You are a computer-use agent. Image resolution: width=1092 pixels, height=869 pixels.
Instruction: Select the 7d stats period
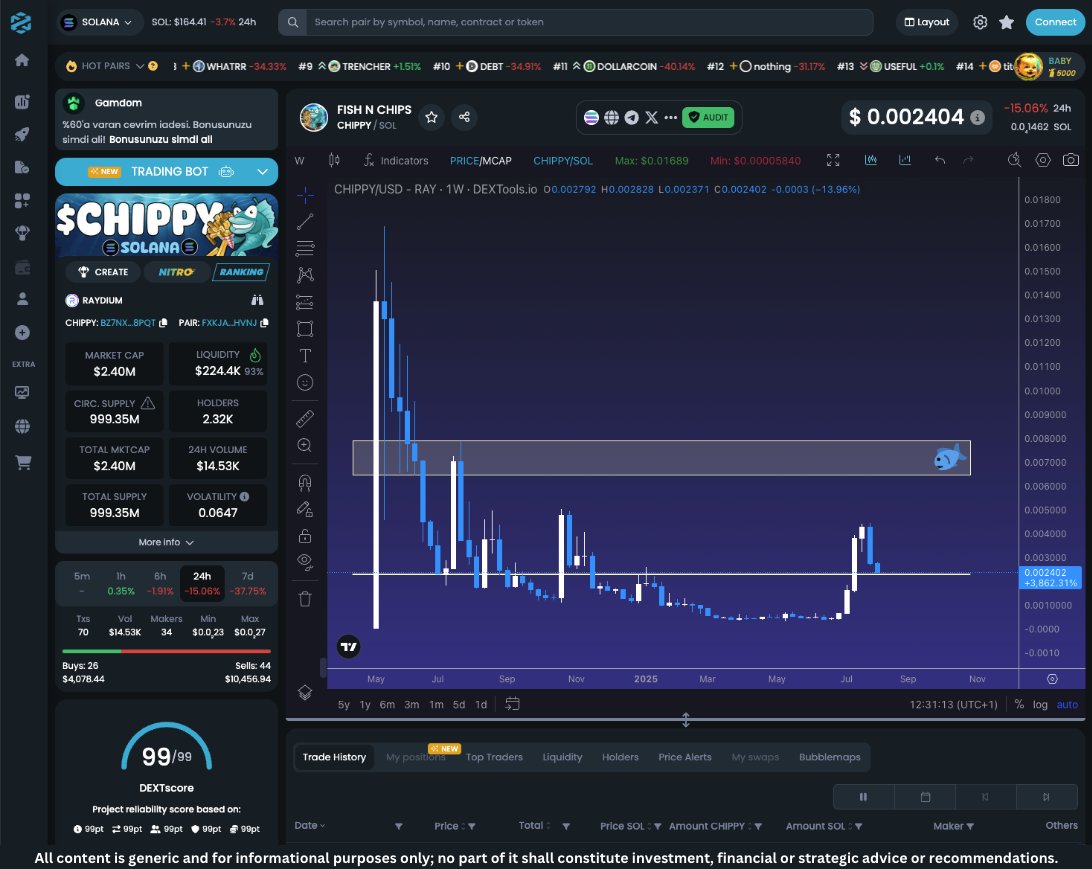coord(247,584)
